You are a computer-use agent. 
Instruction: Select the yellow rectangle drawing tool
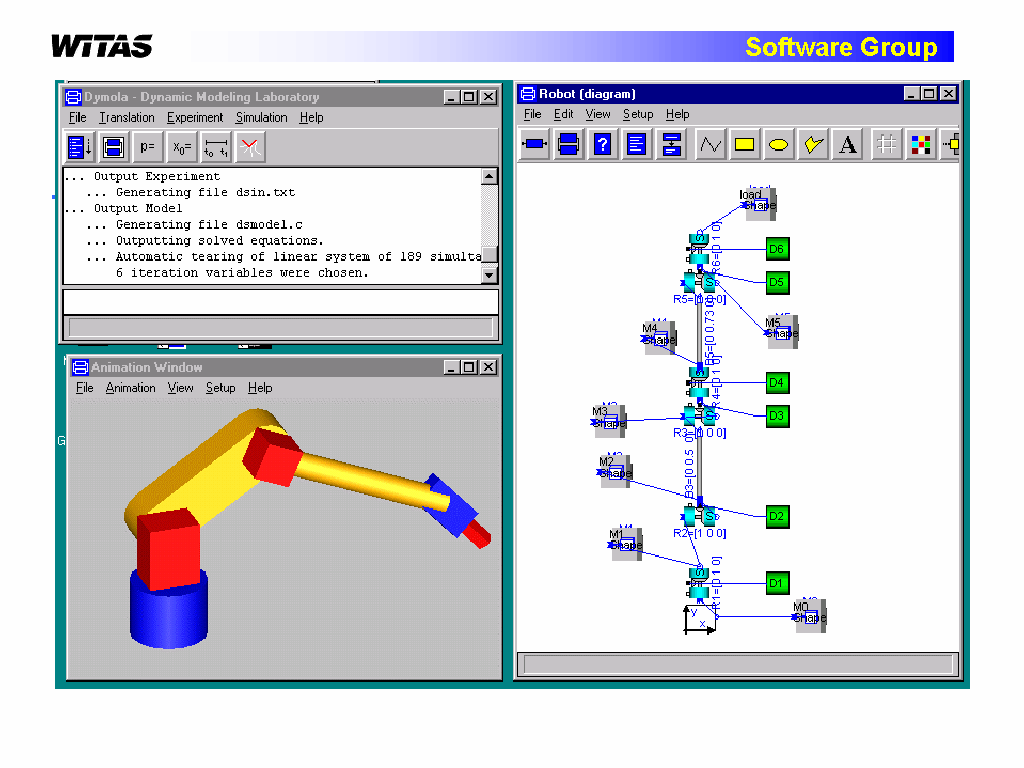(x=744, y=144)
